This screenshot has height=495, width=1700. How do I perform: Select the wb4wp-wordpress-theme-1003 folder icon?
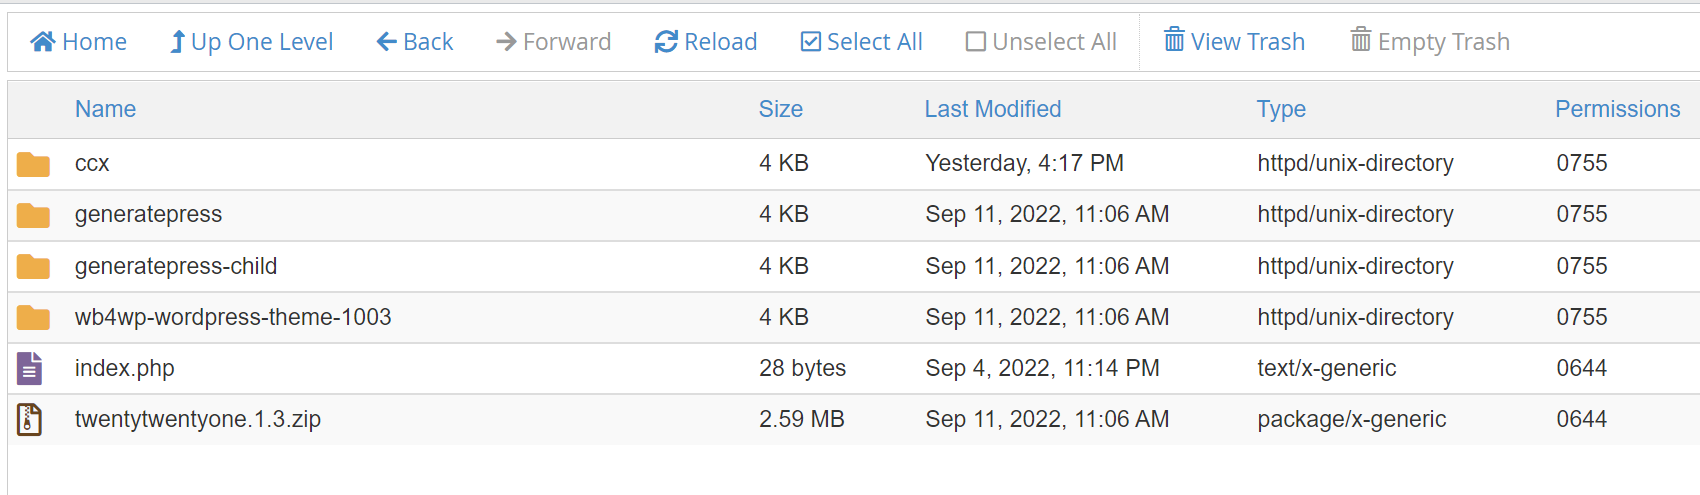[x=33, y=318]
